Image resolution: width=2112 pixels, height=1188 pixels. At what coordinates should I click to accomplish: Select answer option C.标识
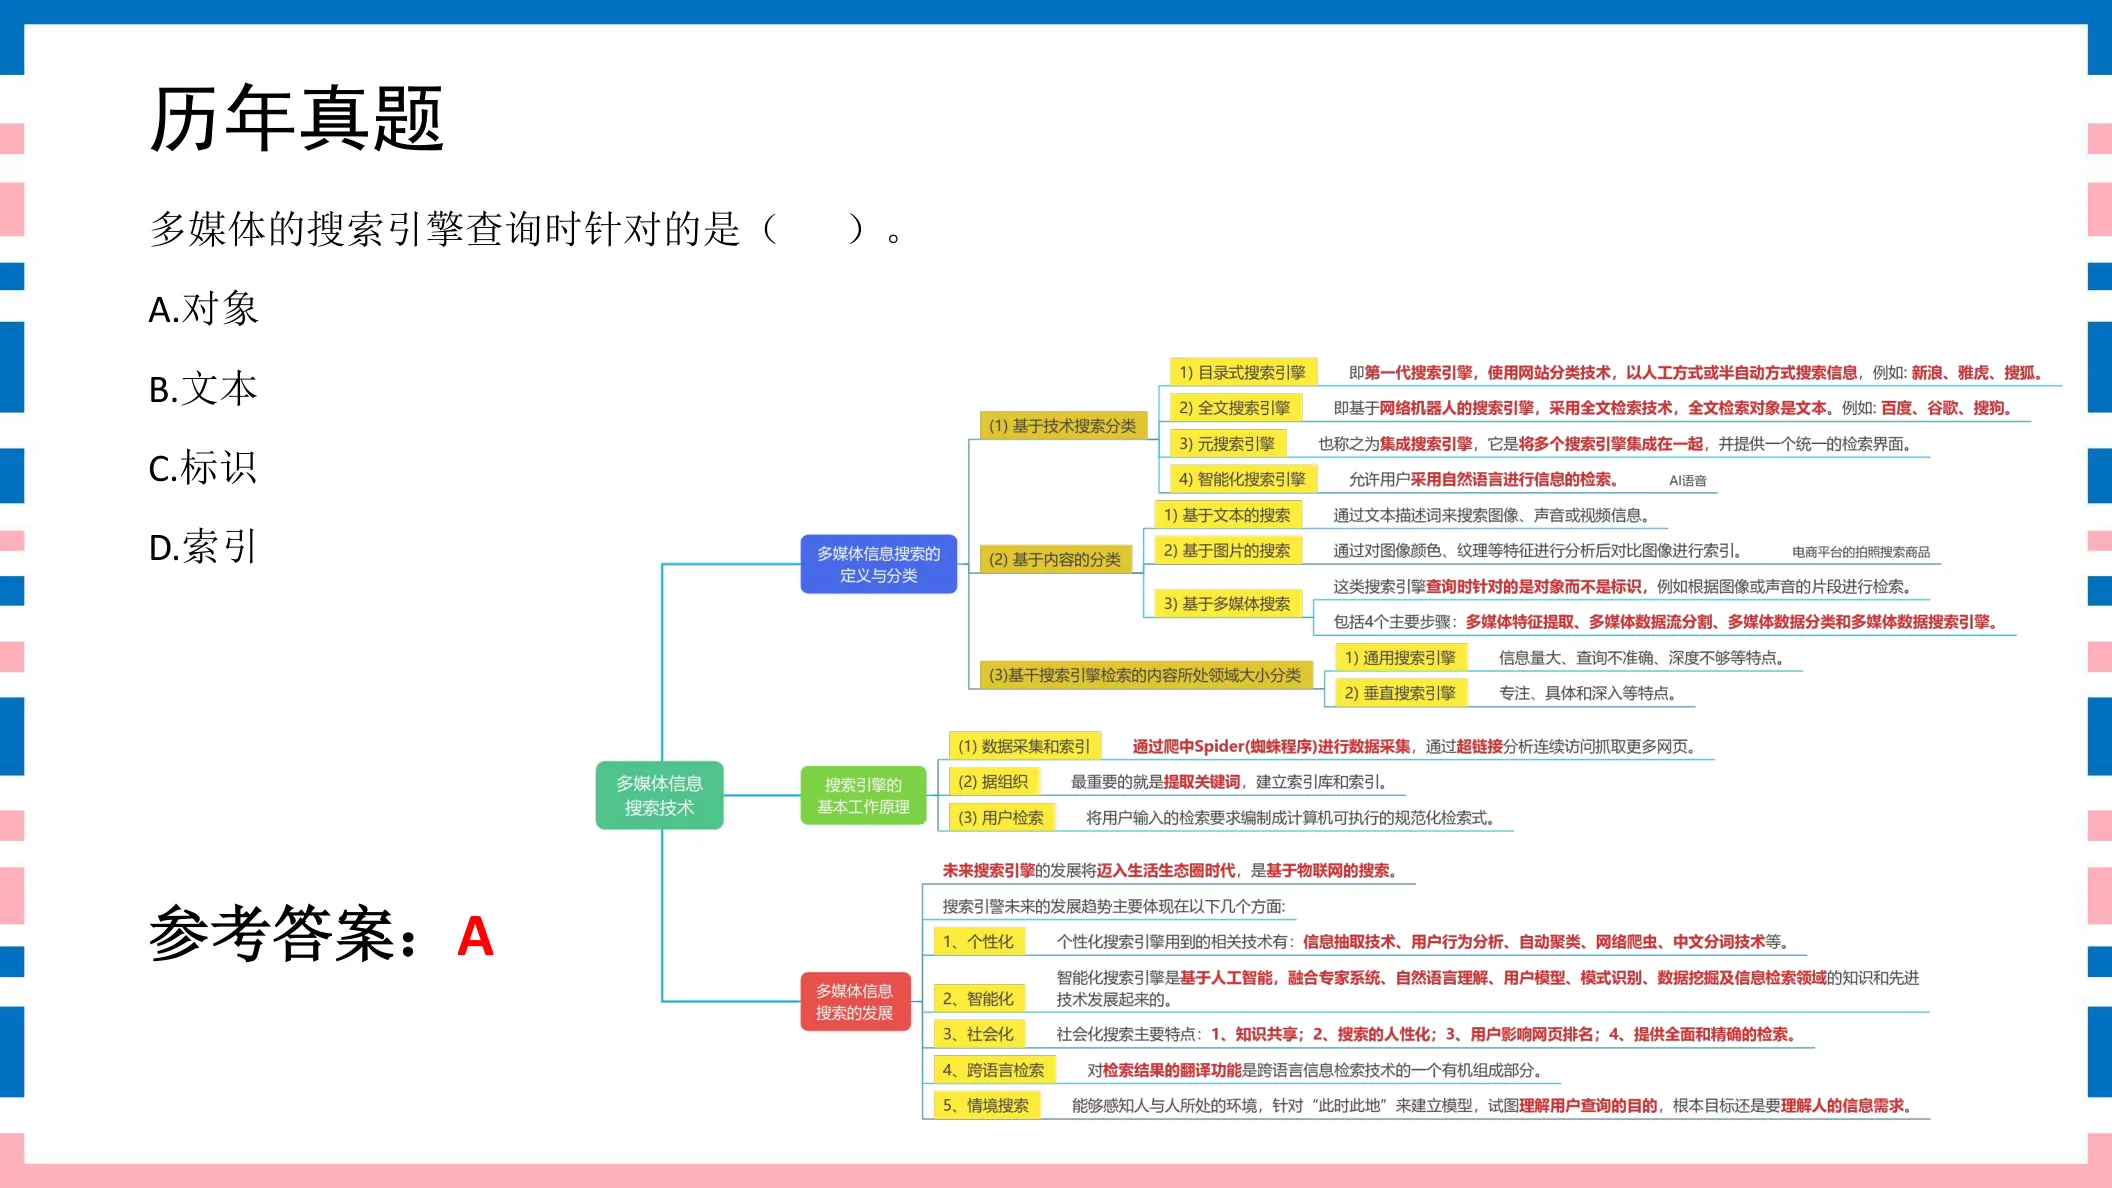click(x=203, y=467)
